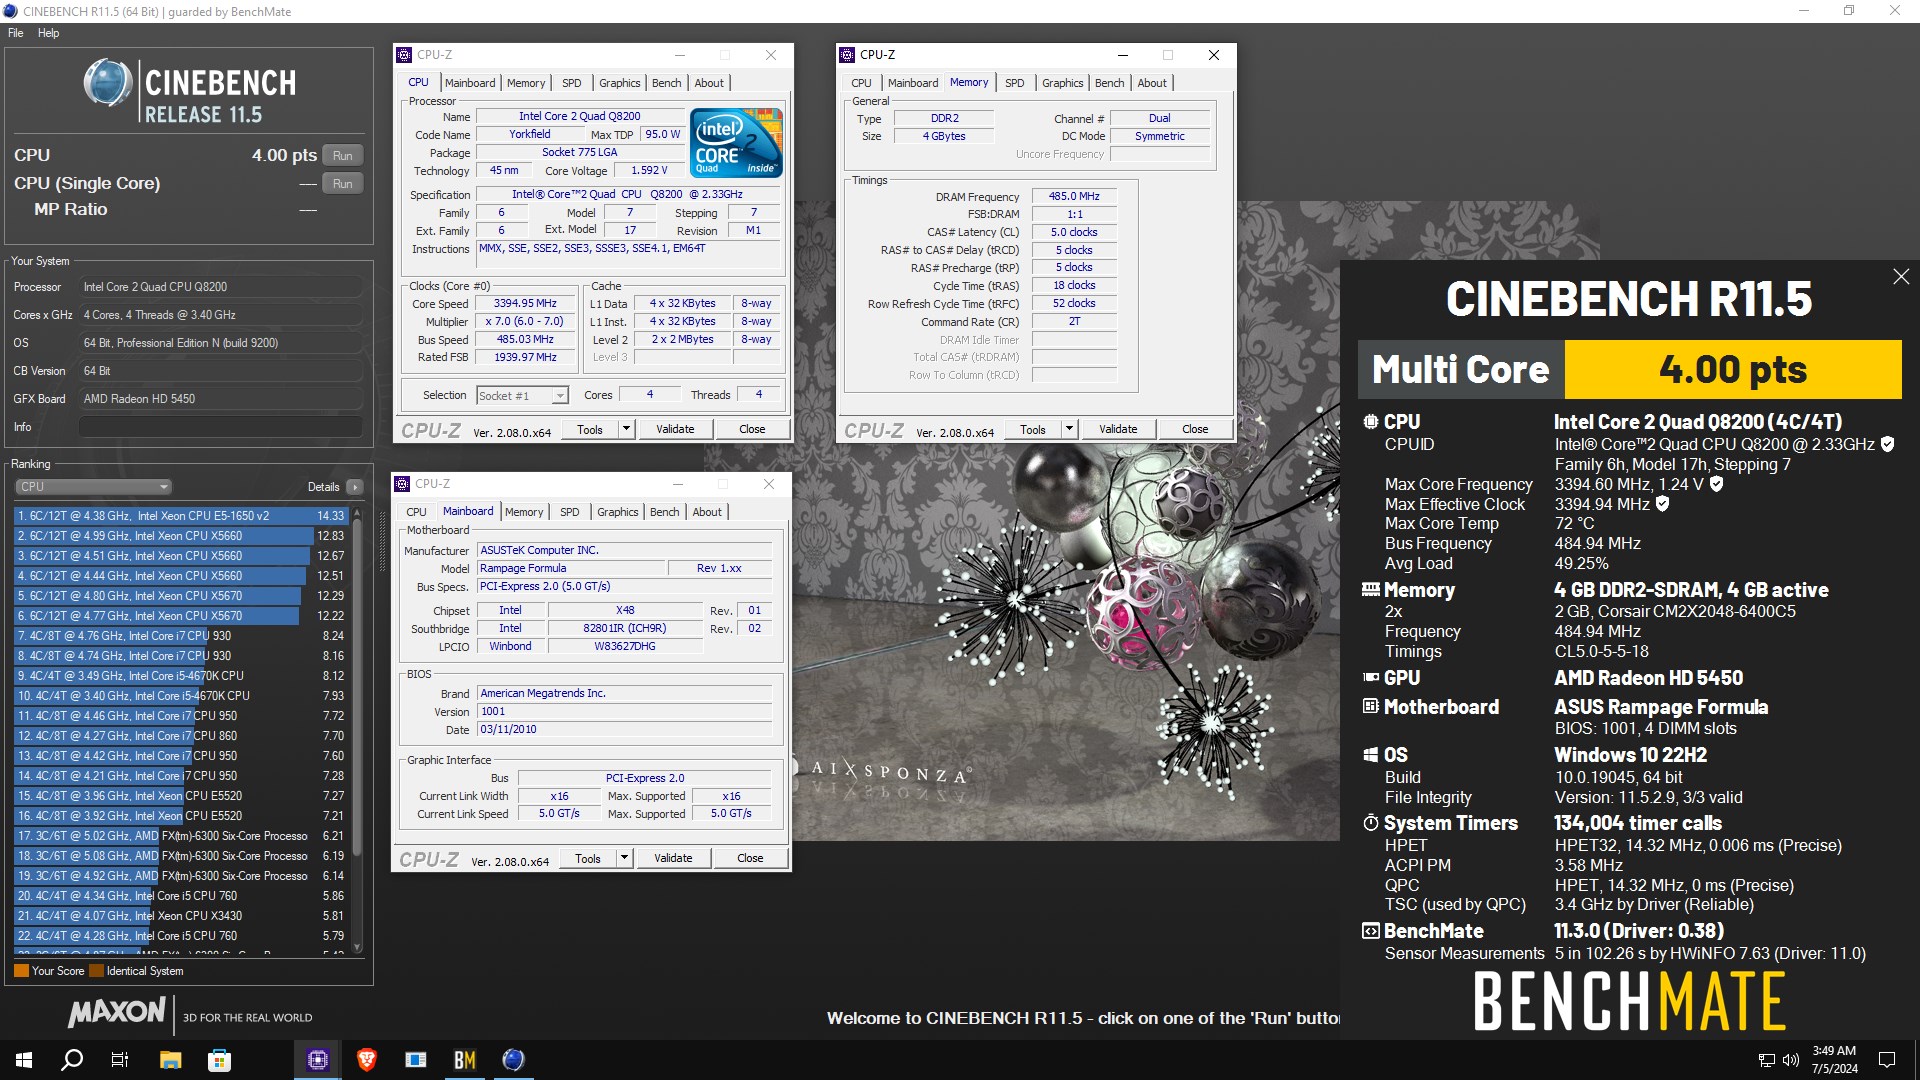The width and height of the screenshot is (1920, 1080).
Task: Click the Rampage Formula model field
Action: pos(571,568)
